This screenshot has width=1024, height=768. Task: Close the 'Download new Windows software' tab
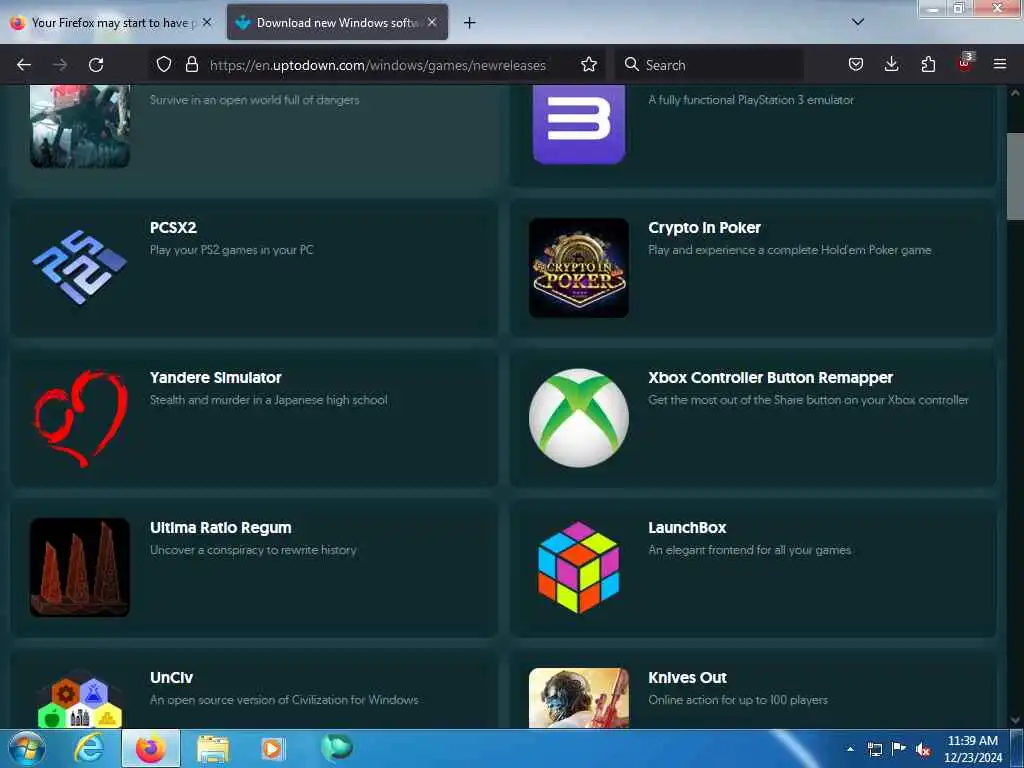432,22
